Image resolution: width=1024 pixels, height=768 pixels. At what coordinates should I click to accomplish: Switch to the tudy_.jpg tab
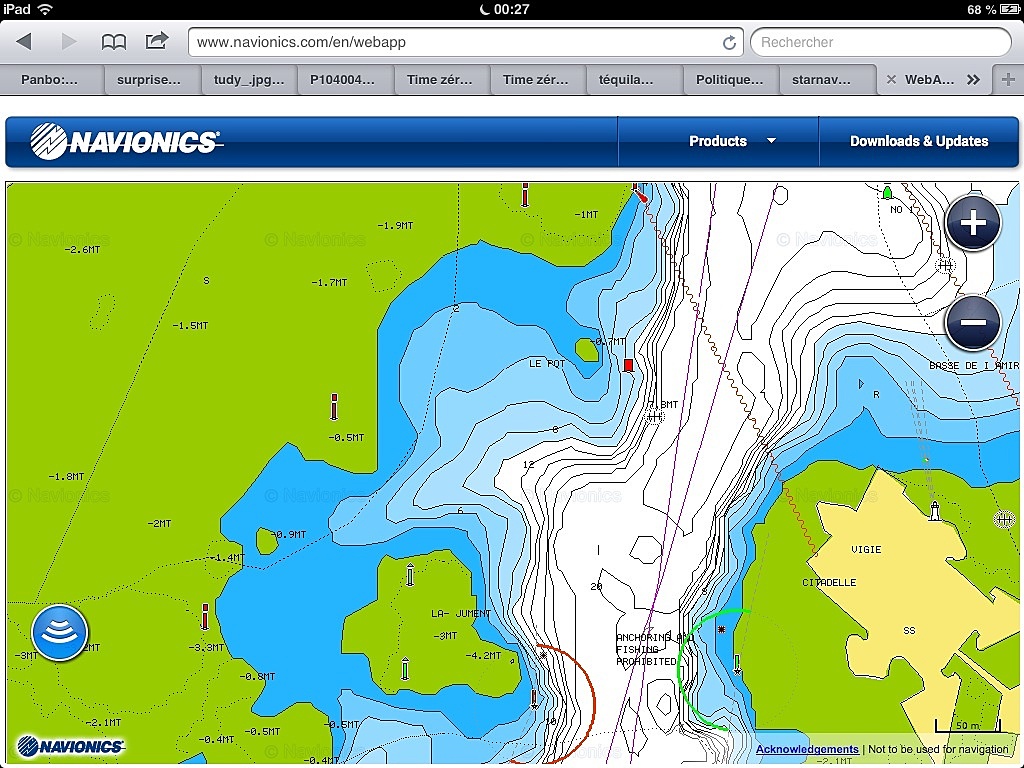pos(249,80)
